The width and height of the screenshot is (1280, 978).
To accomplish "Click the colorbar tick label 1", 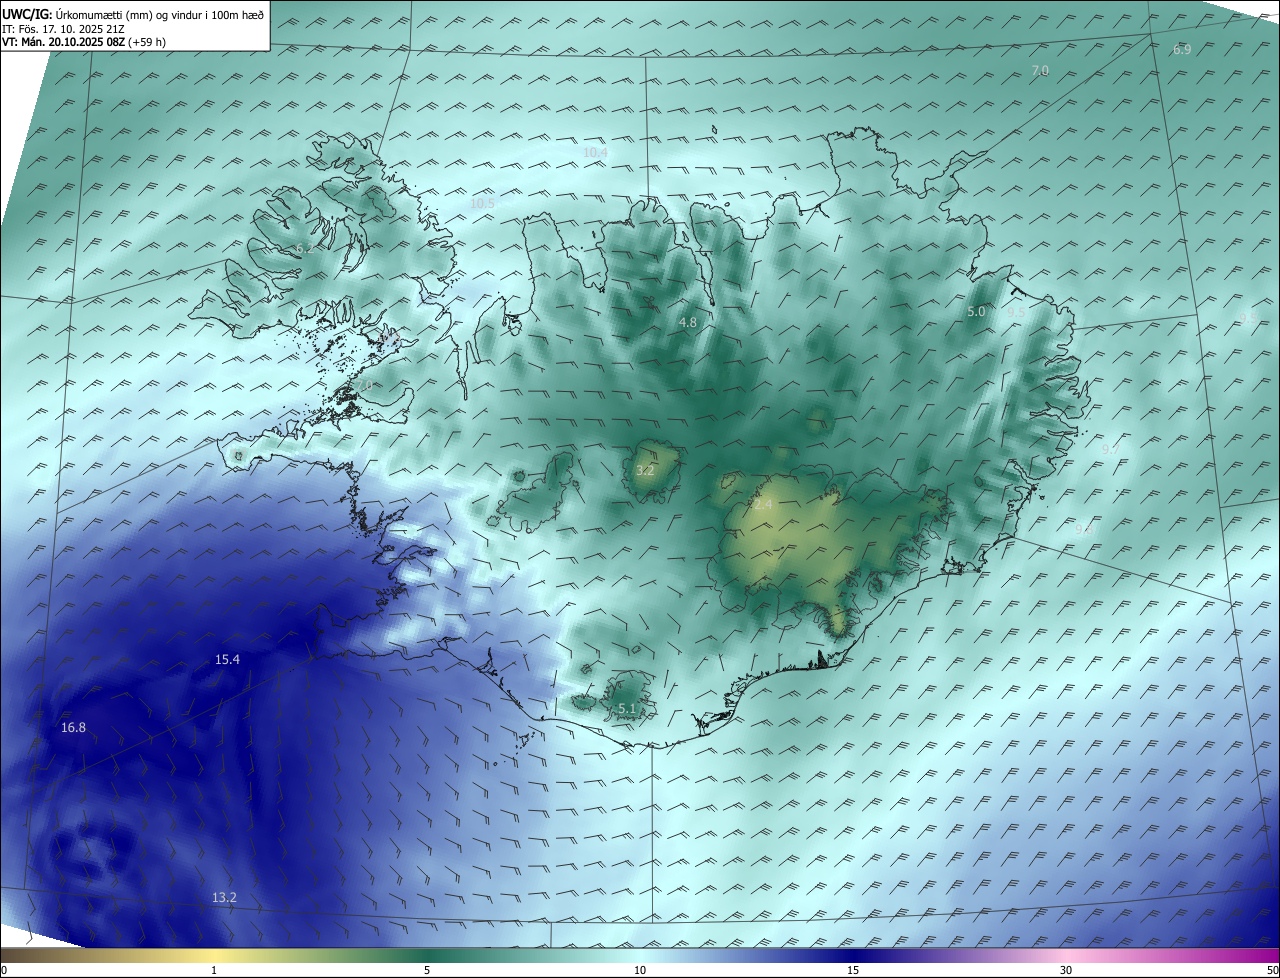I will pos(214,970).
